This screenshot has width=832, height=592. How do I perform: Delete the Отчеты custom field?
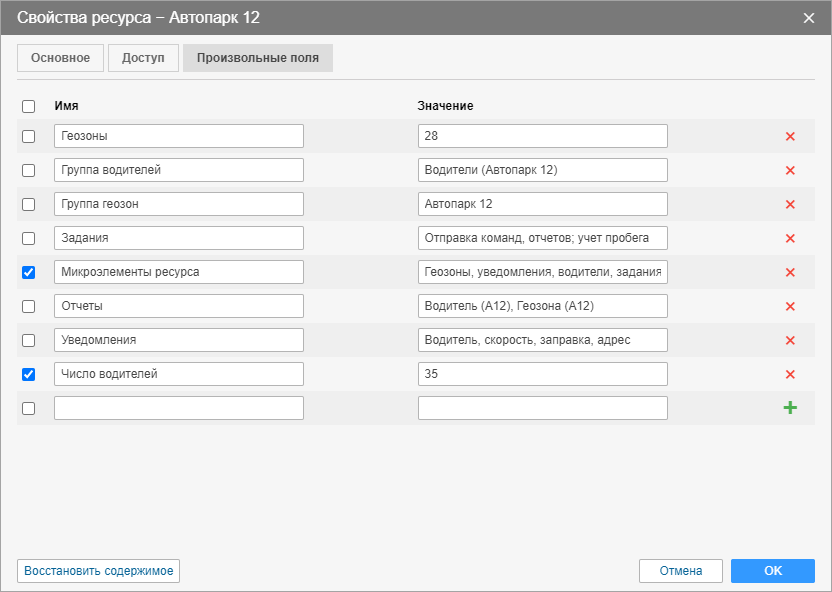click(x=790, y=306)
